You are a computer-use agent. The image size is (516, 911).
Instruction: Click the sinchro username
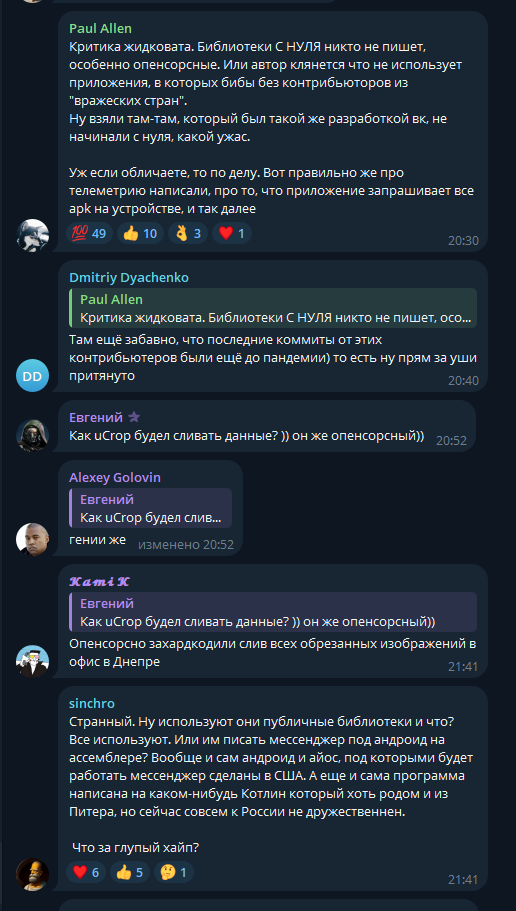click(x=92, y=704)
